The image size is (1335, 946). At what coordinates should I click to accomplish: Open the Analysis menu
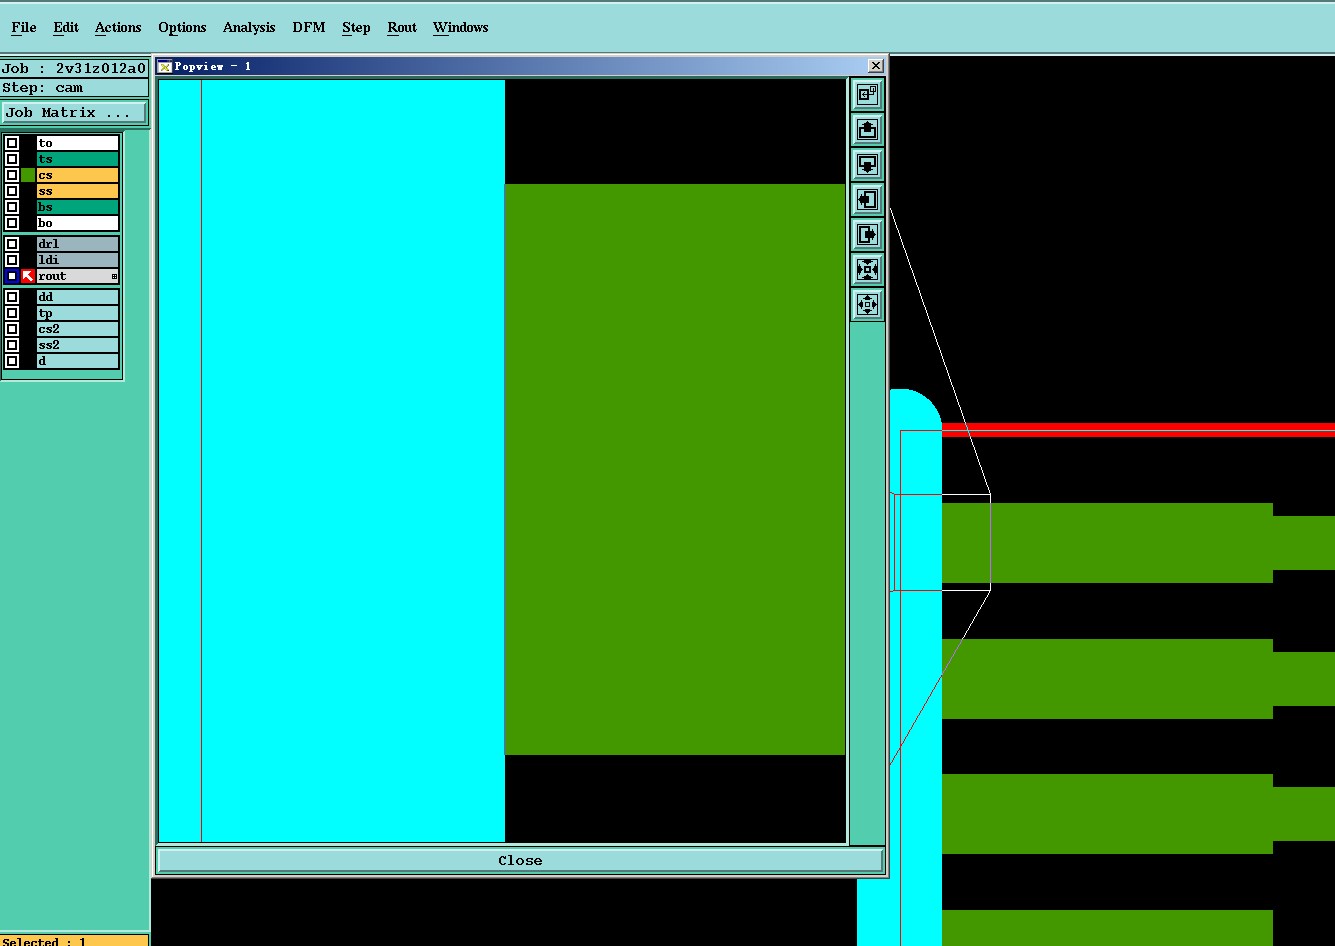click(249, 27)
